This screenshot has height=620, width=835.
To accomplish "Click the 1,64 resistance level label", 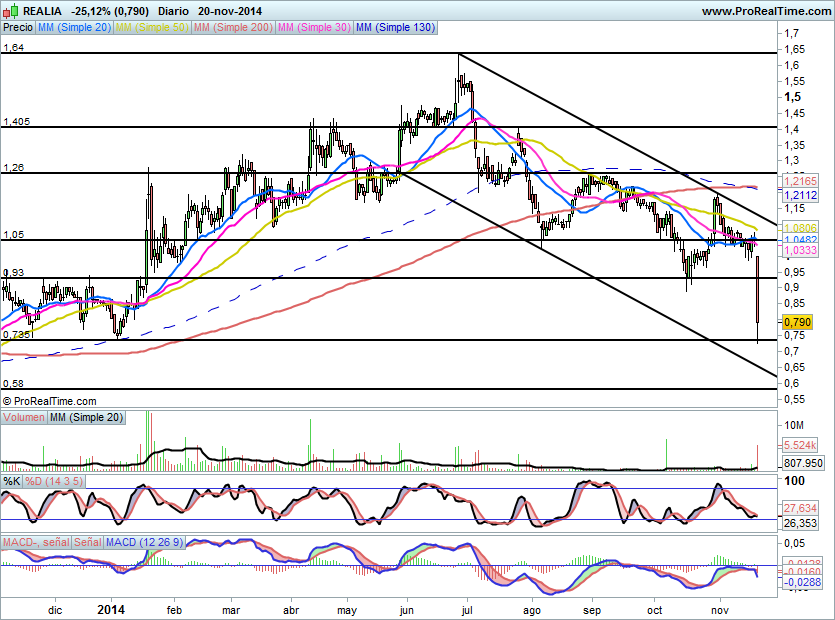I will 13,47.
